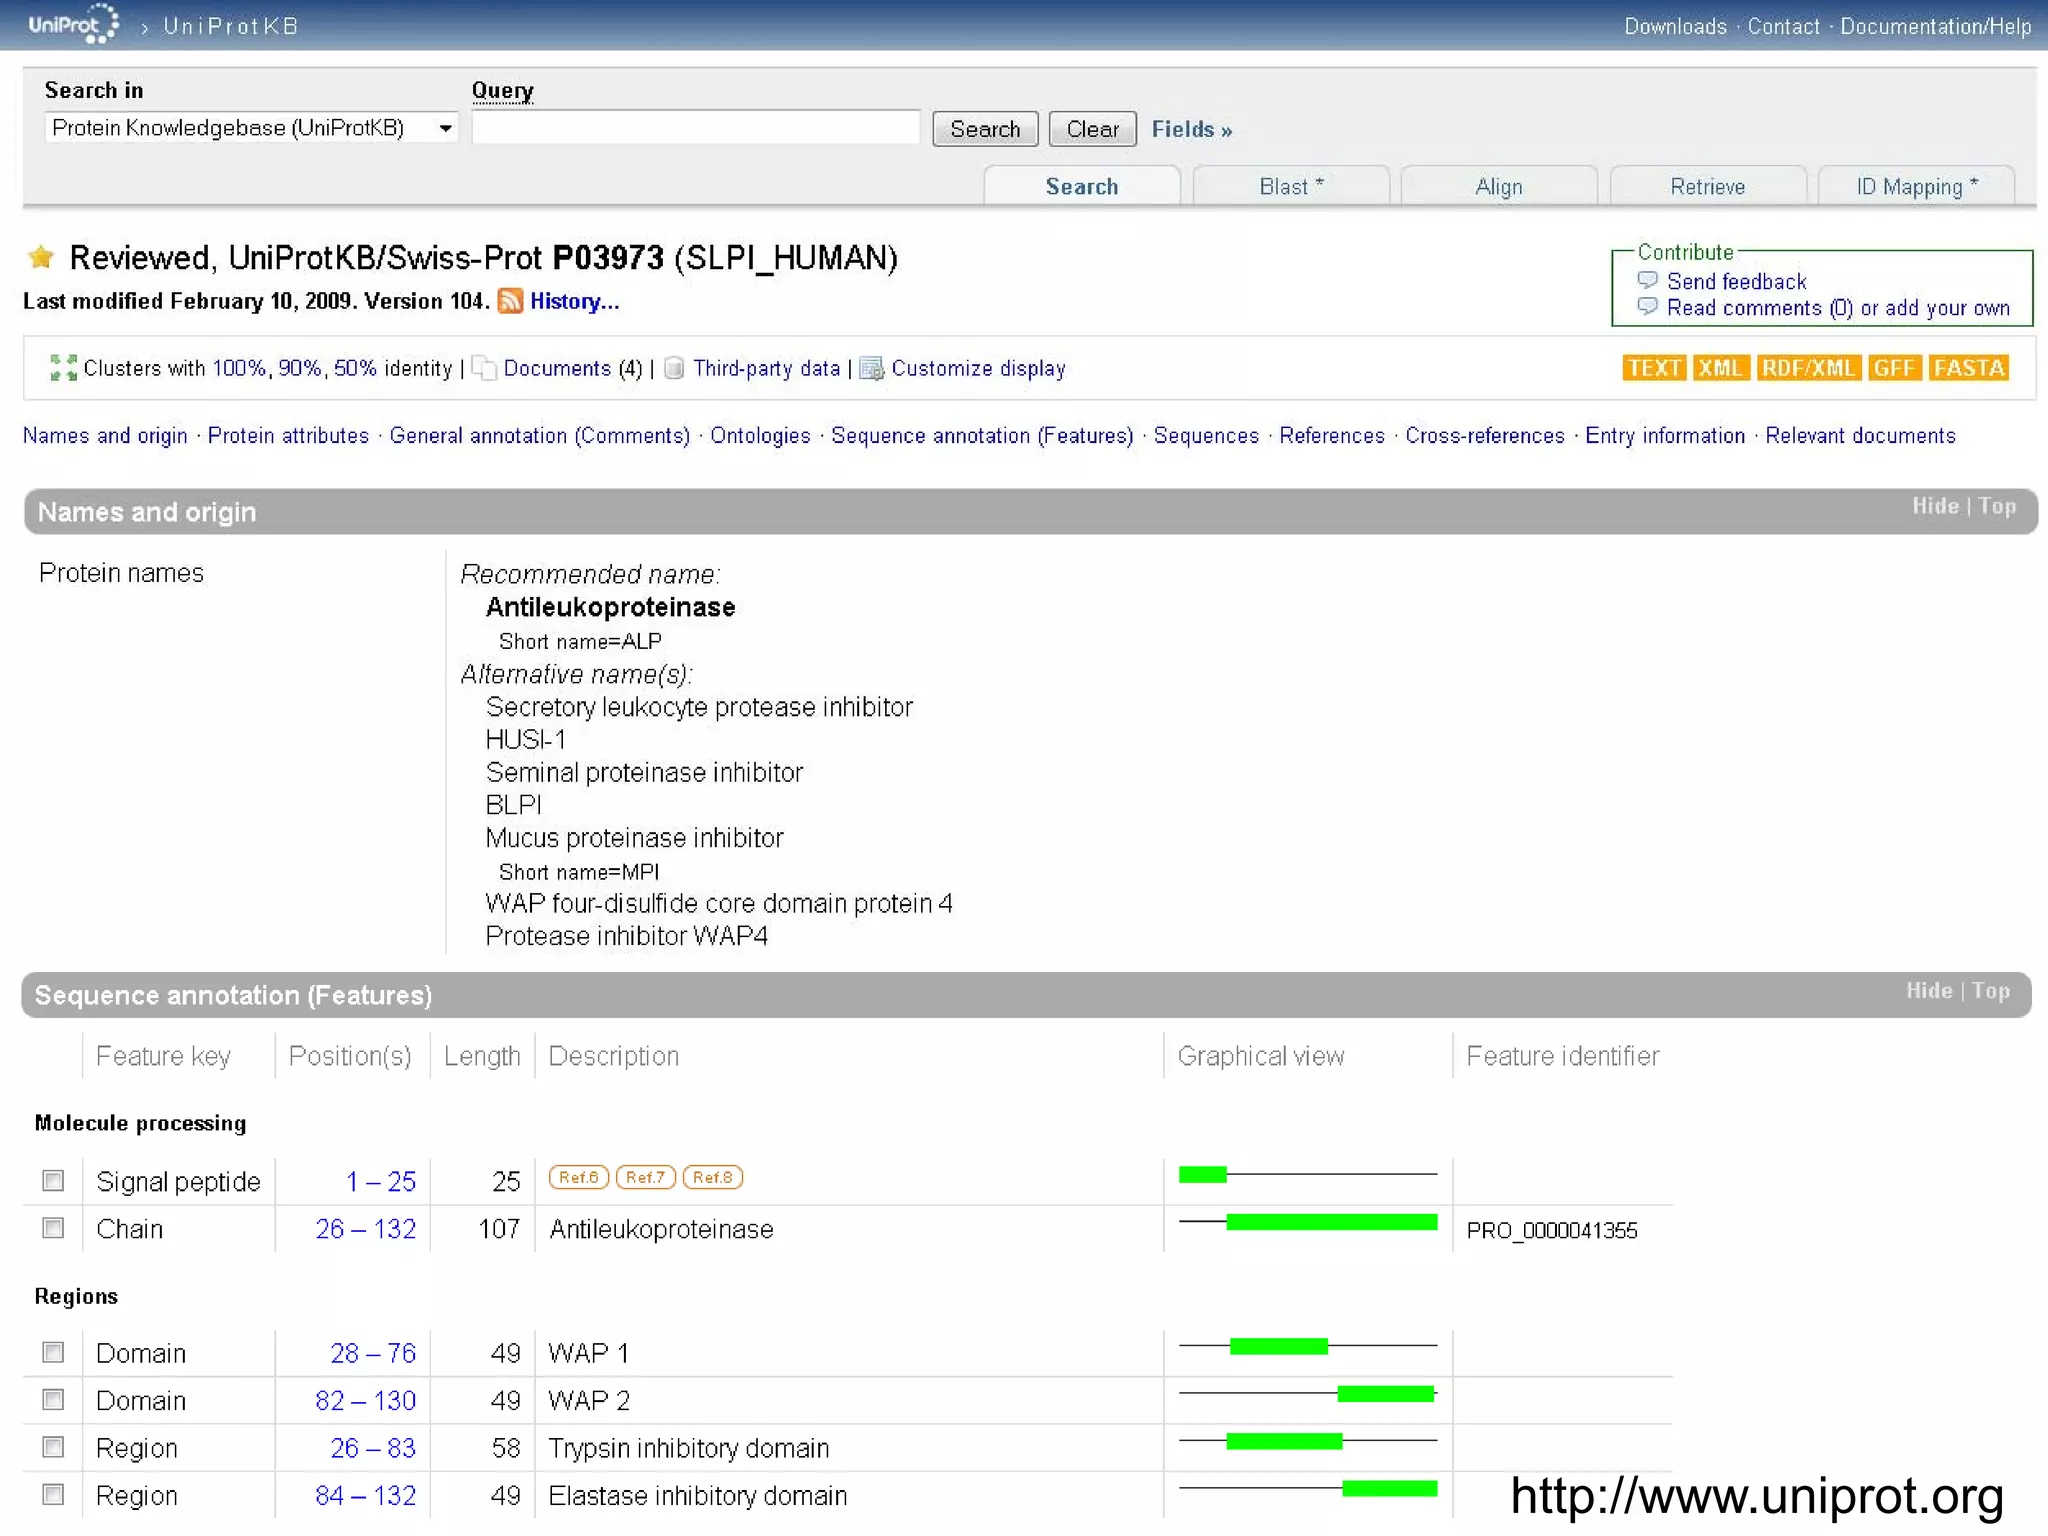2048x1536 pixels.
Task: Click the Search button
Action: point(985,129)
